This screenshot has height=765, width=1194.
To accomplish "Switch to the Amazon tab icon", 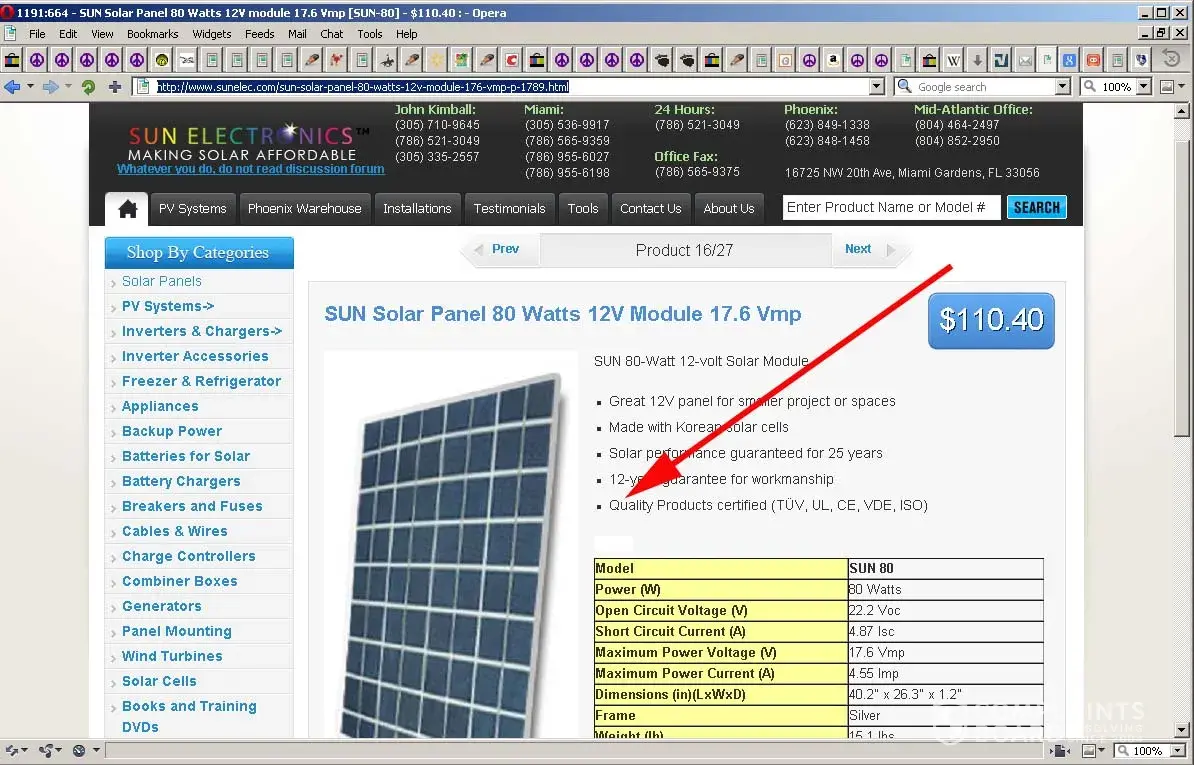I will 833,60.
